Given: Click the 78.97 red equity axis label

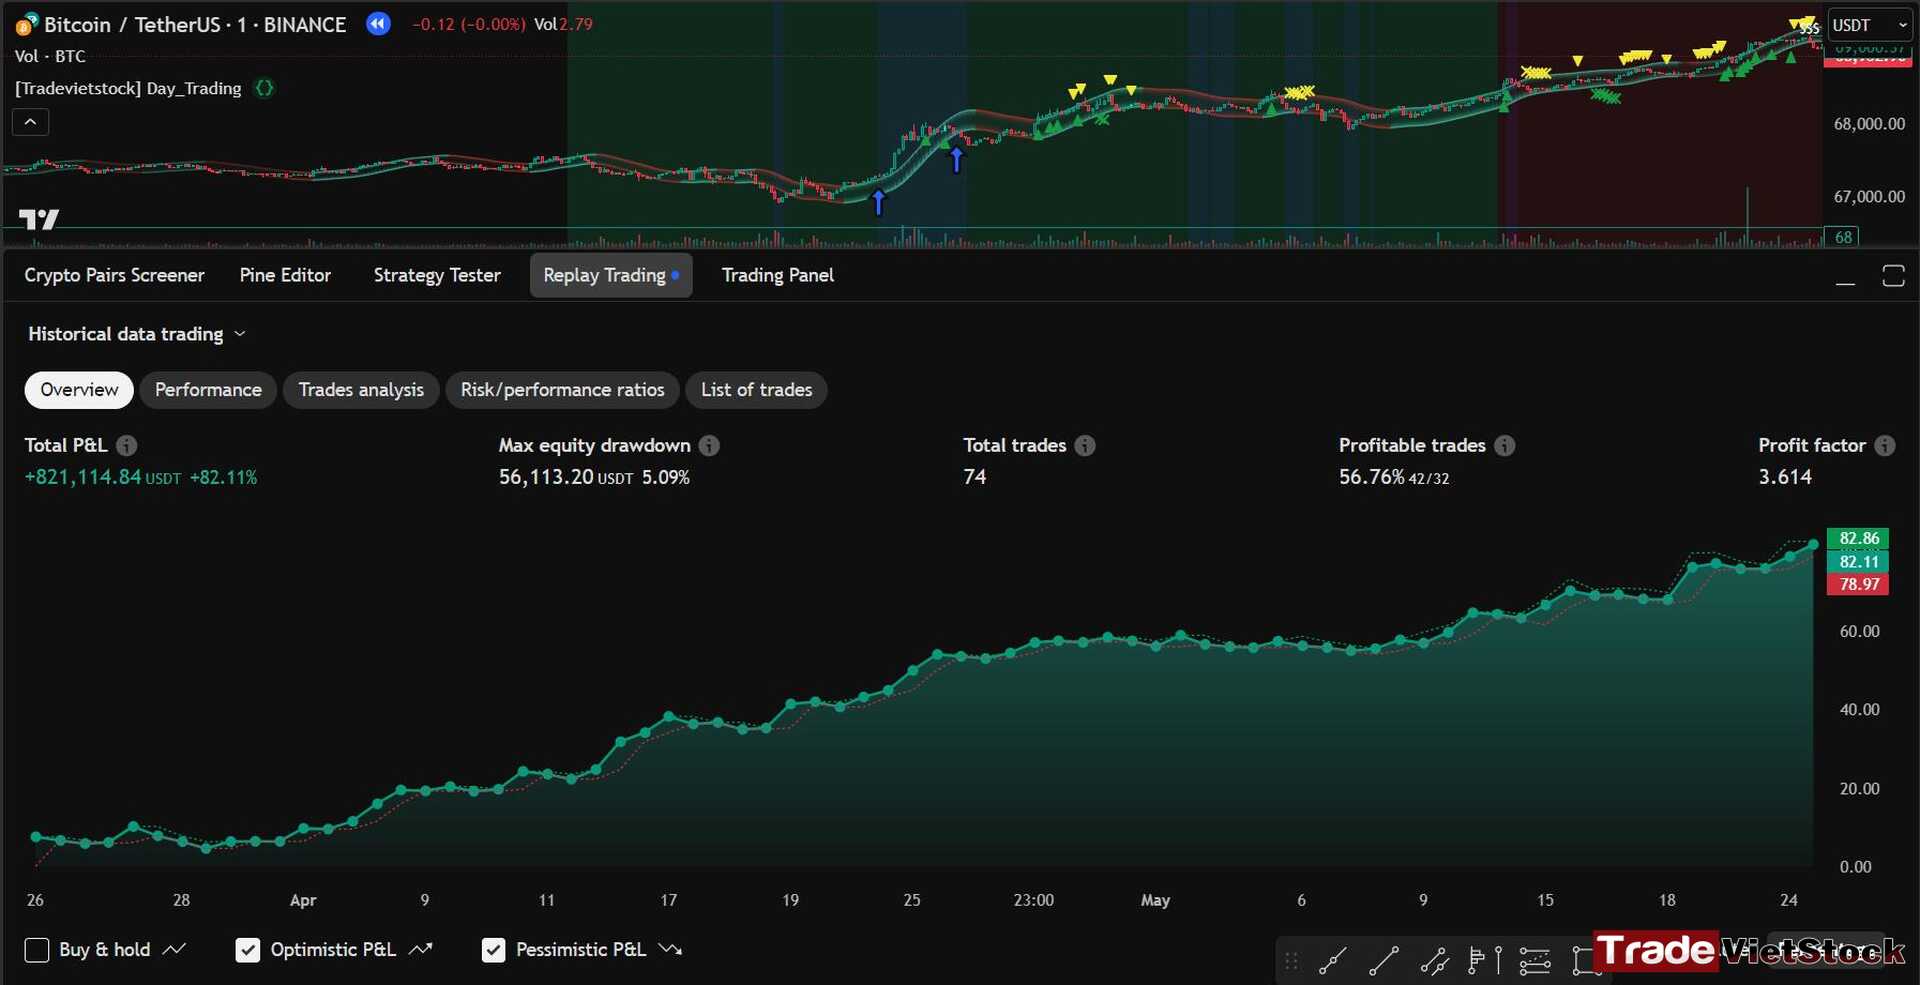Looking at the screenshot, I should tap(1858, 584).
